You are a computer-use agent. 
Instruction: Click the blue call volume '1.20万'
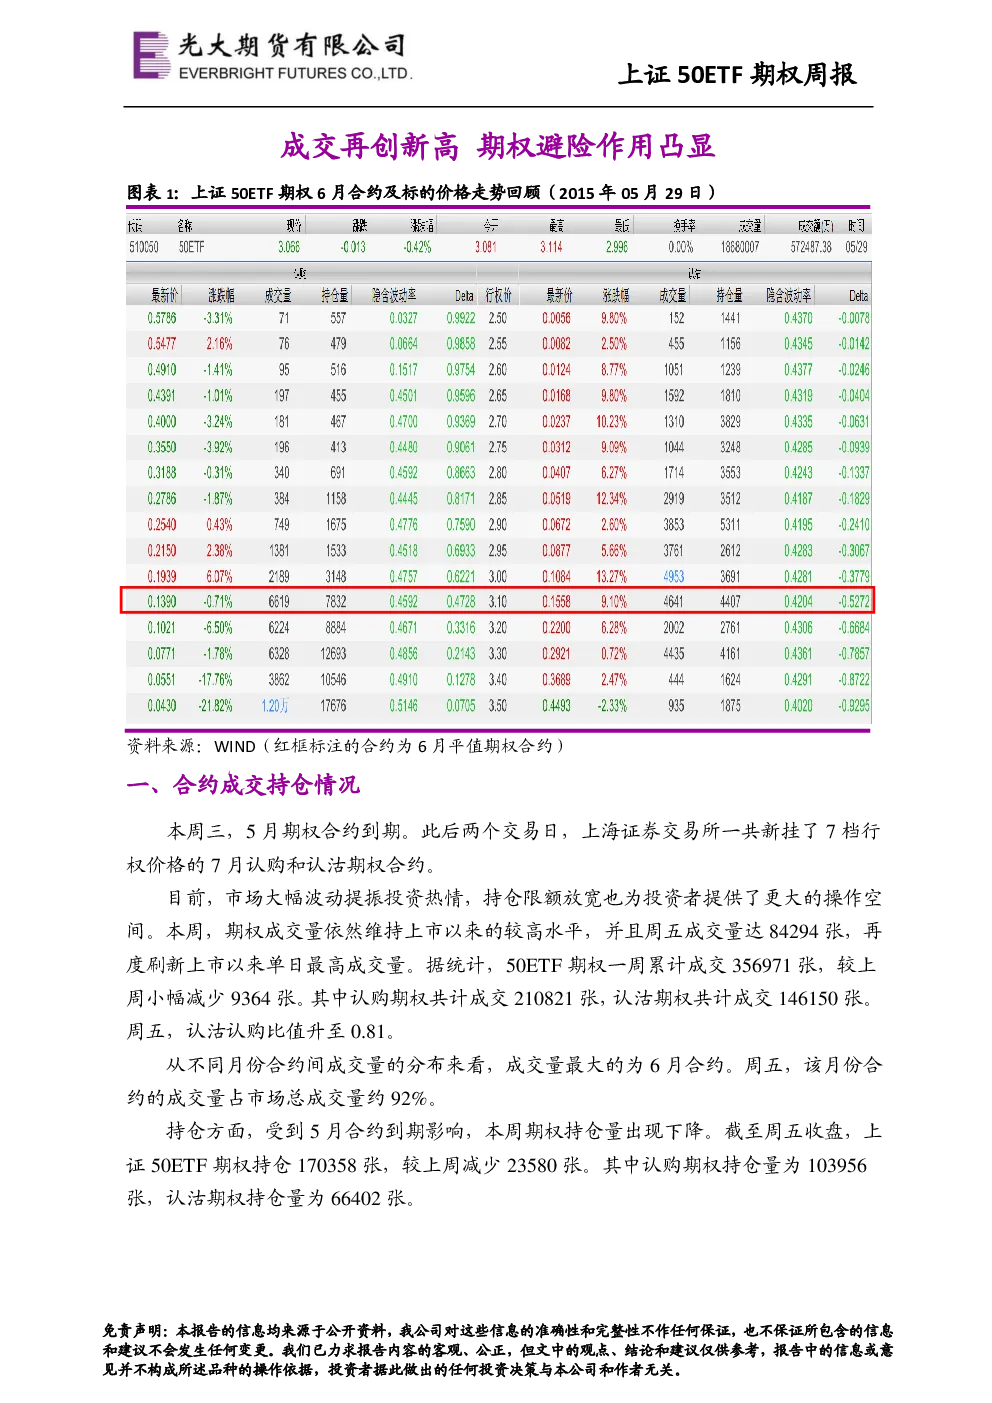(x=275, y=706)
